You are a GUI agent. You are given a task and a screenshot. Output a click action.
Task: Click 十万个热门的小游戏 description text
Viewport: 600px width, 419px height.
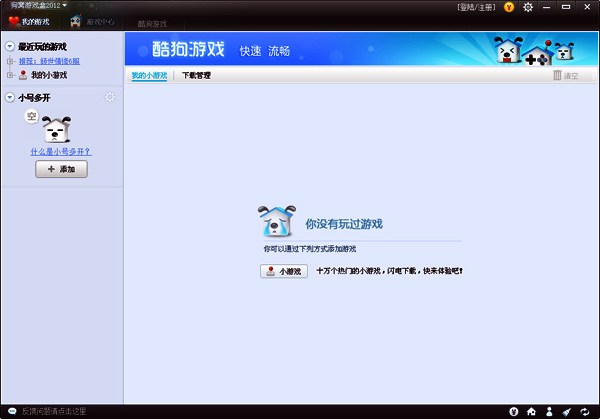coord(390,271)
